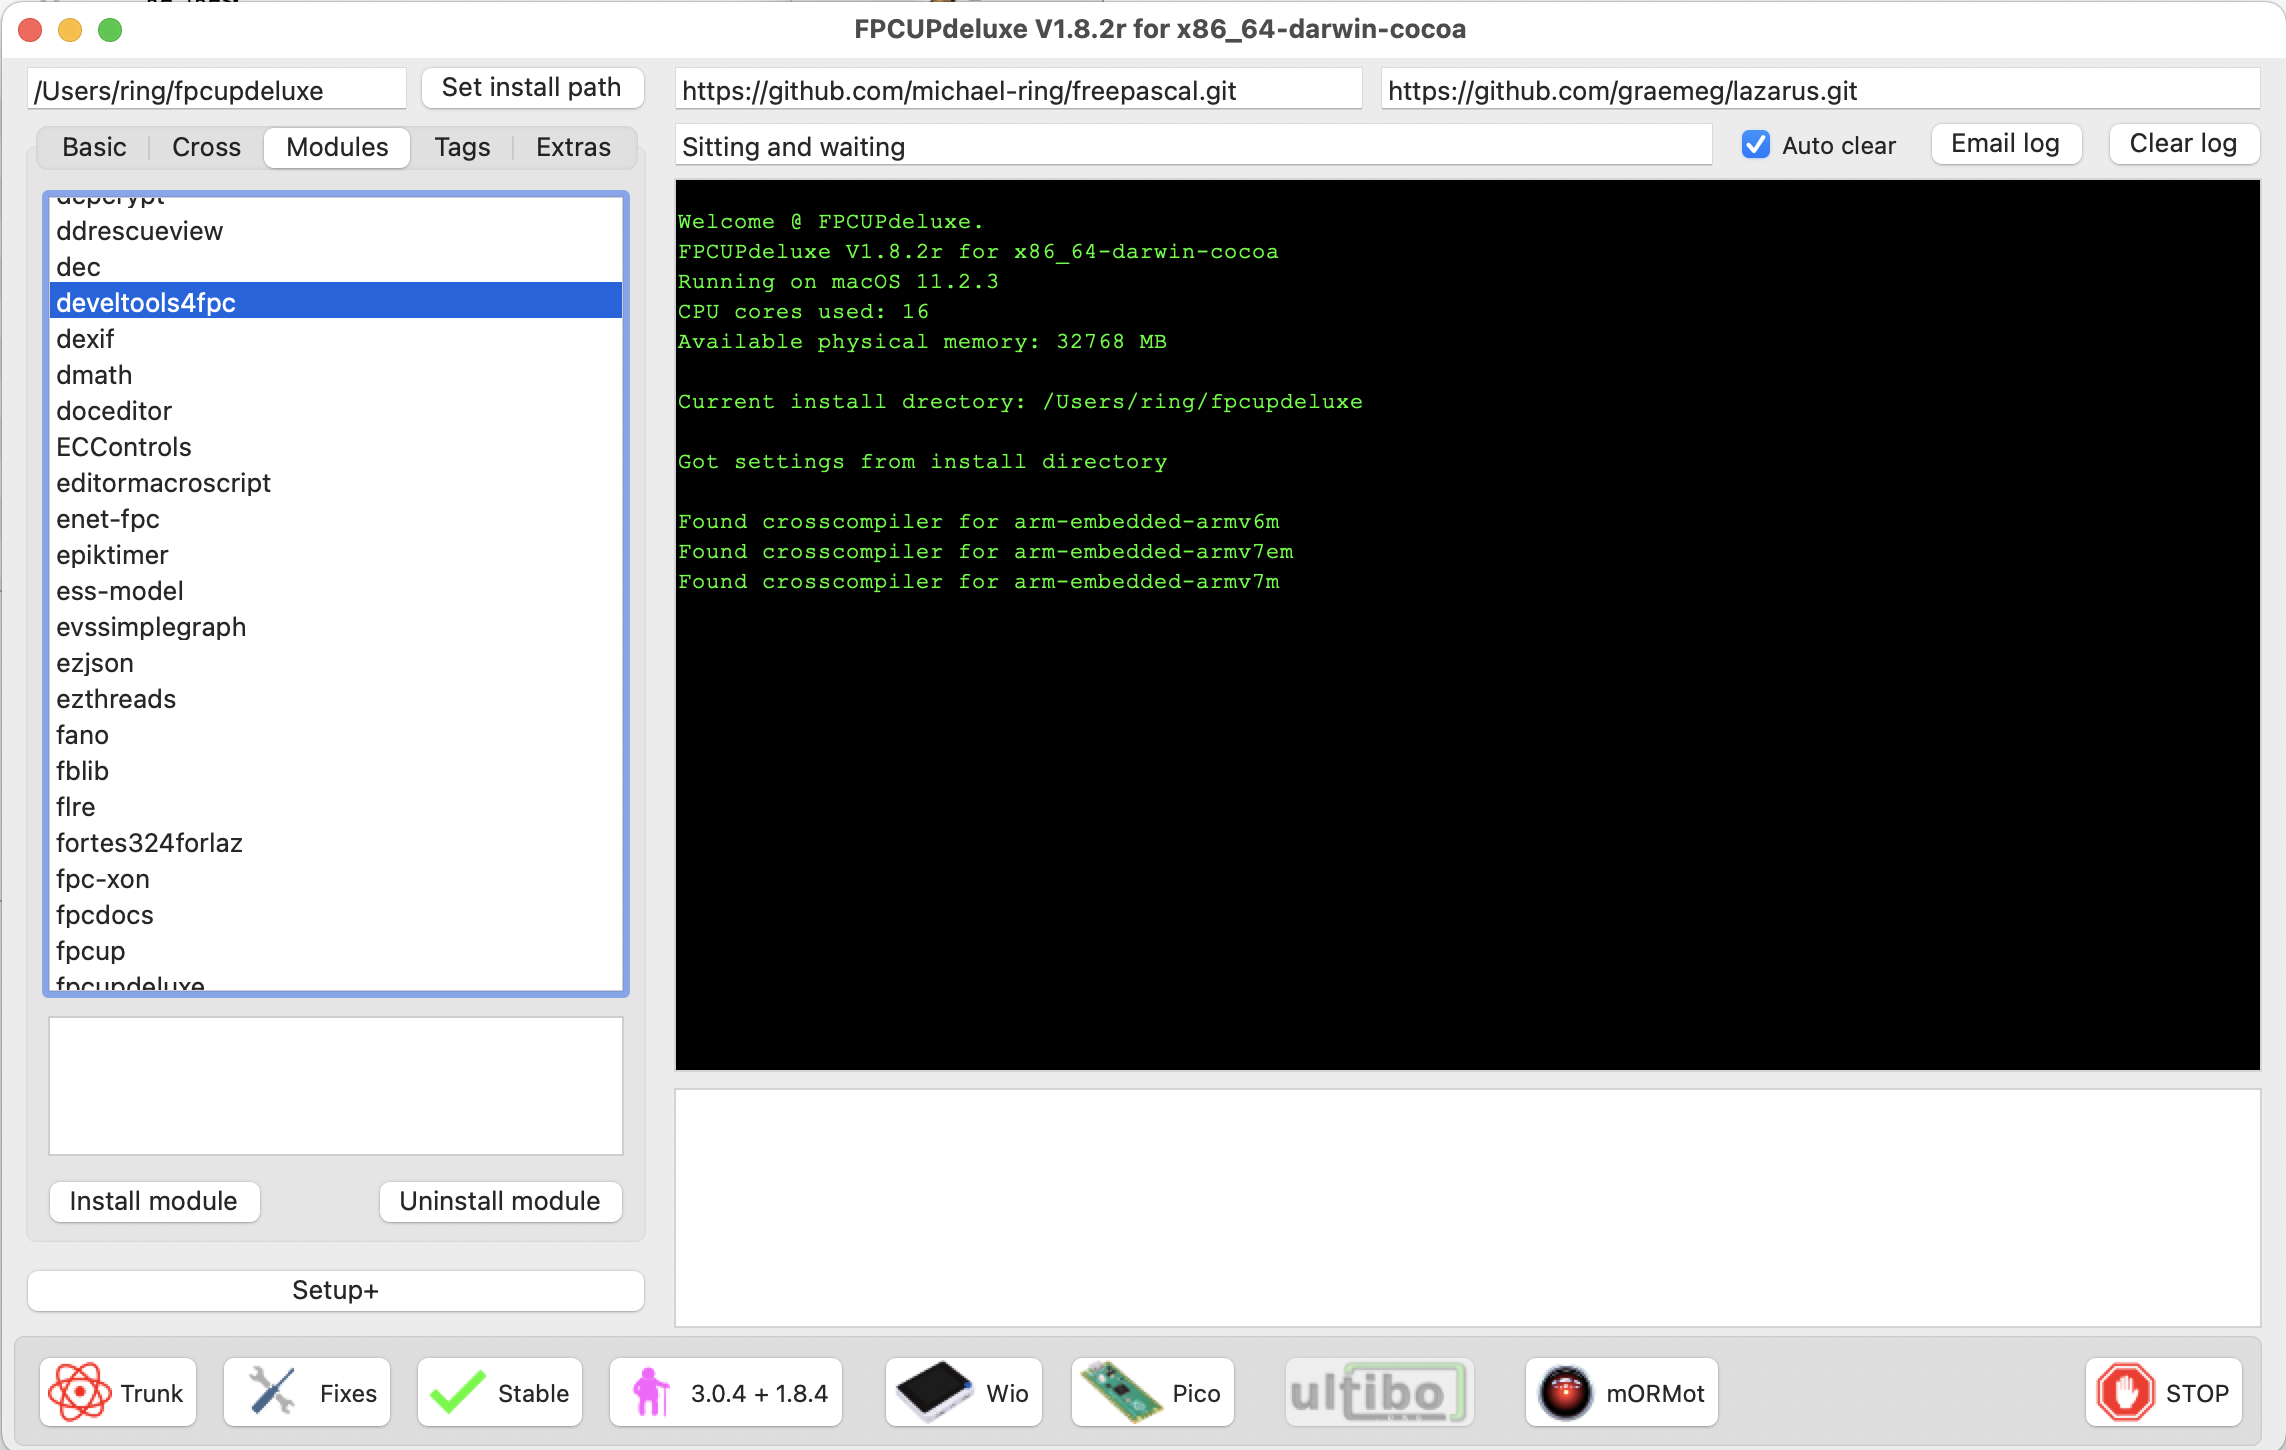
Task: Toggle the Auto clear checkbox
Action: tap(1756, 145)
